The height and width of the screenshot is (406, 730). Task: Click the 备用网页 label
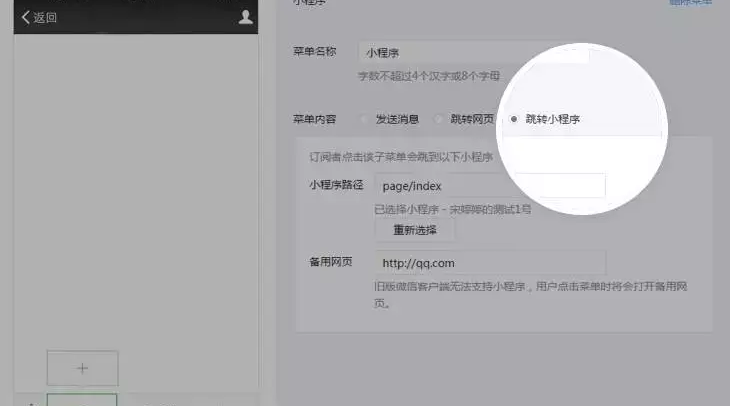331,262
